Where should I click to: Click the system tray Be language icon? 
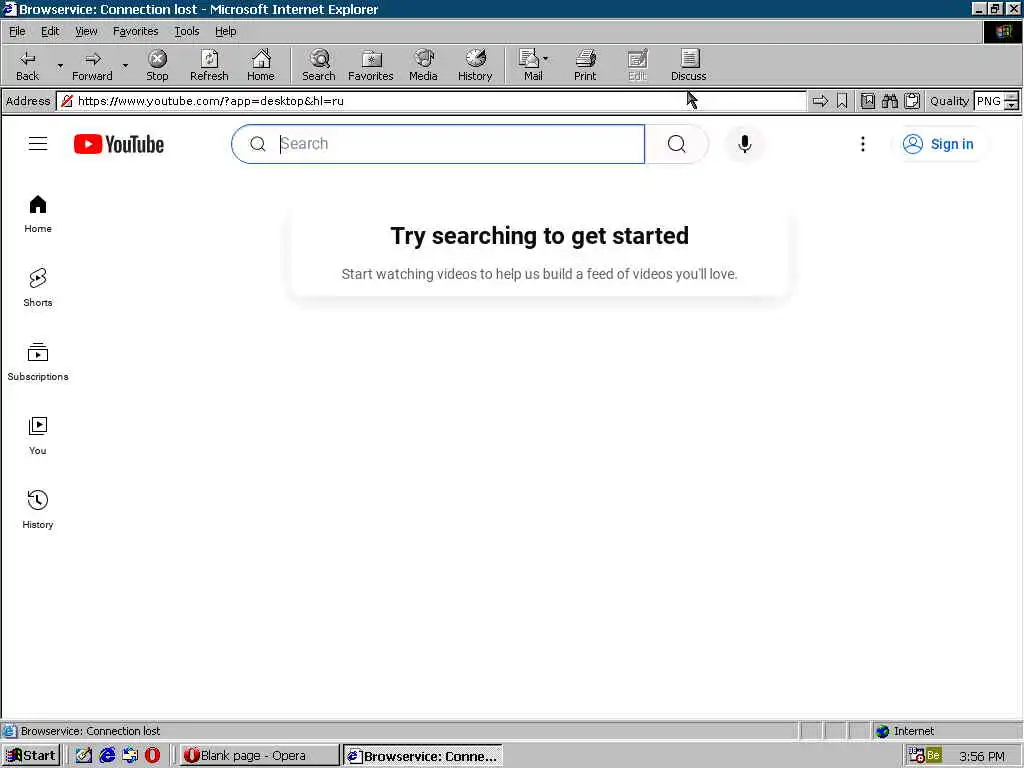[933, 756]
